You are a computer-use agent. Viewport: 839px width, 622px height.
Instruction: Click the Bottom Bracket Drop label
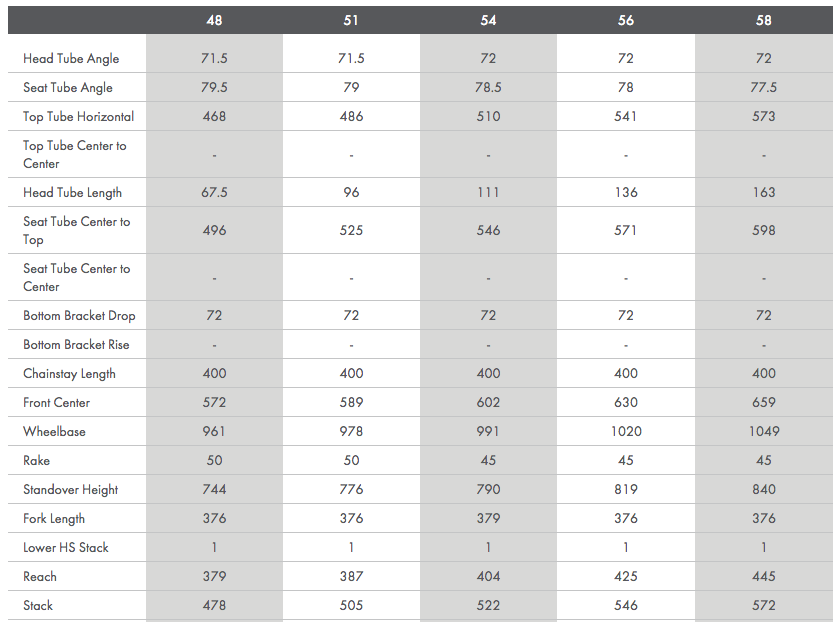(x=79, y=316)
